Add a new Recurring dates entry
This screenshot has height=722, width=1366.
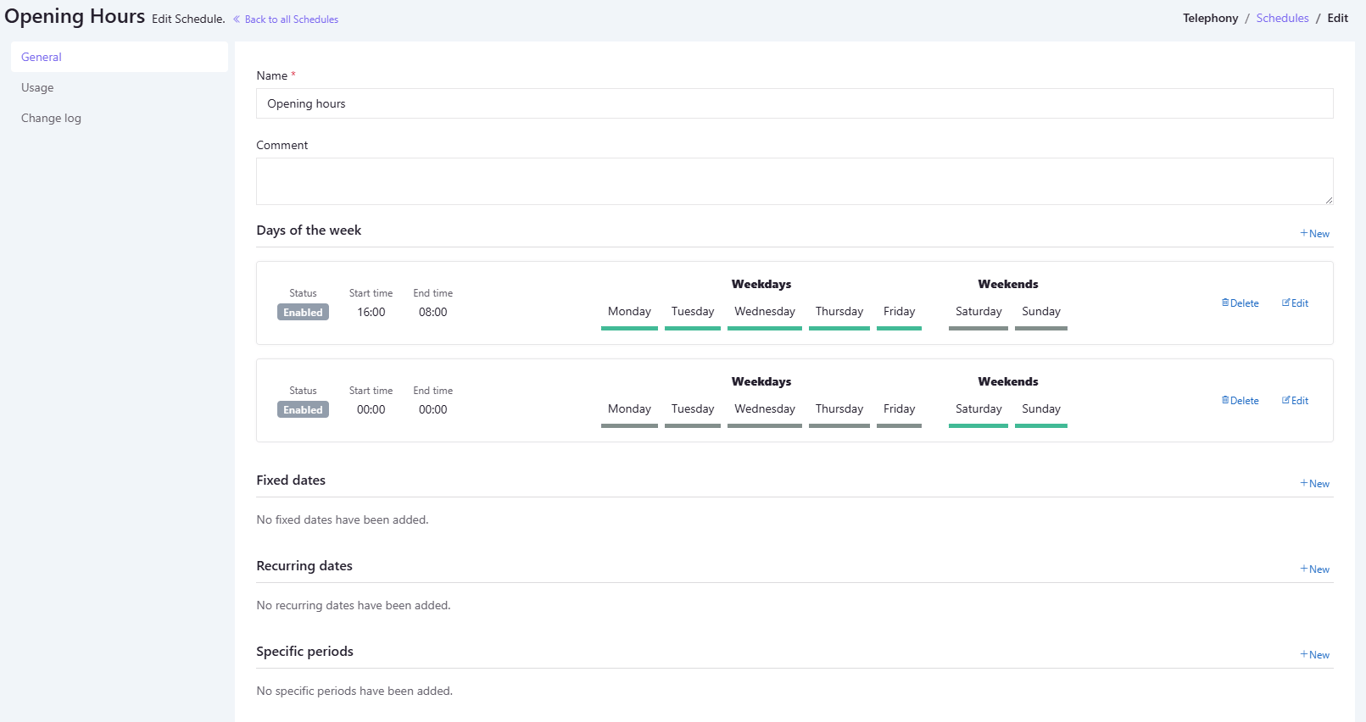pyautogui.click(x=1314, y=569)
